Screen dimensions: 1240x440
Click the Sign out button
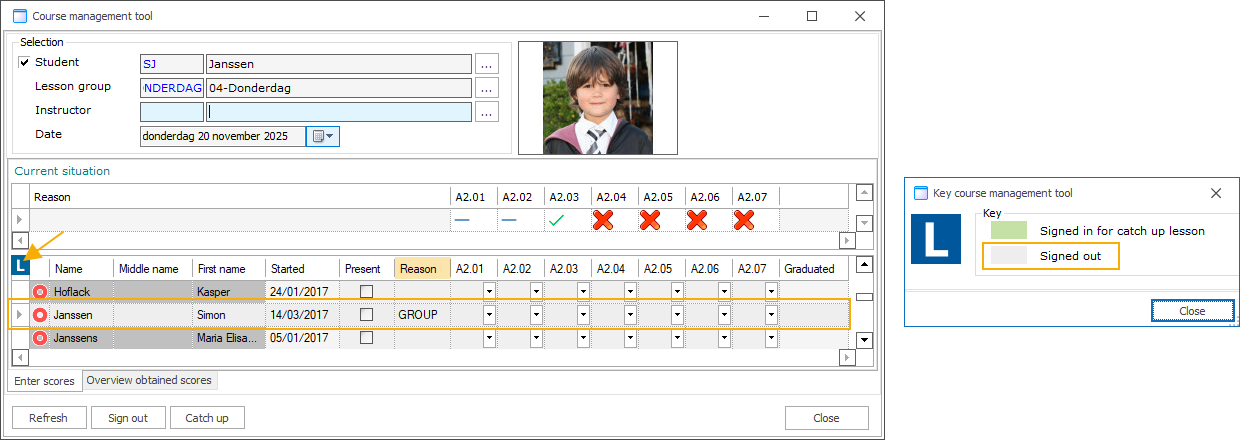pos(128,418)
